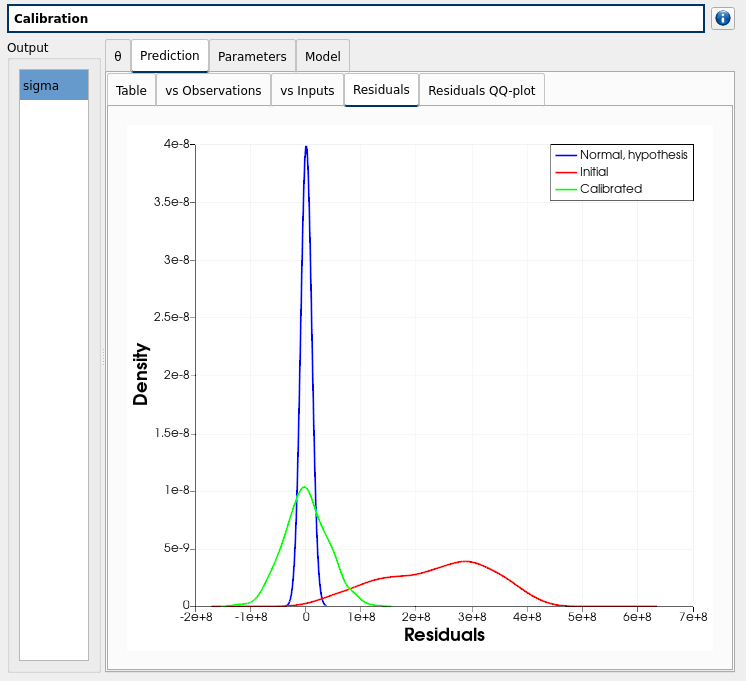This screenshot has height=681, width=746.
Task: Click the splitter handle beside Output list
Action: pos(102,357)
